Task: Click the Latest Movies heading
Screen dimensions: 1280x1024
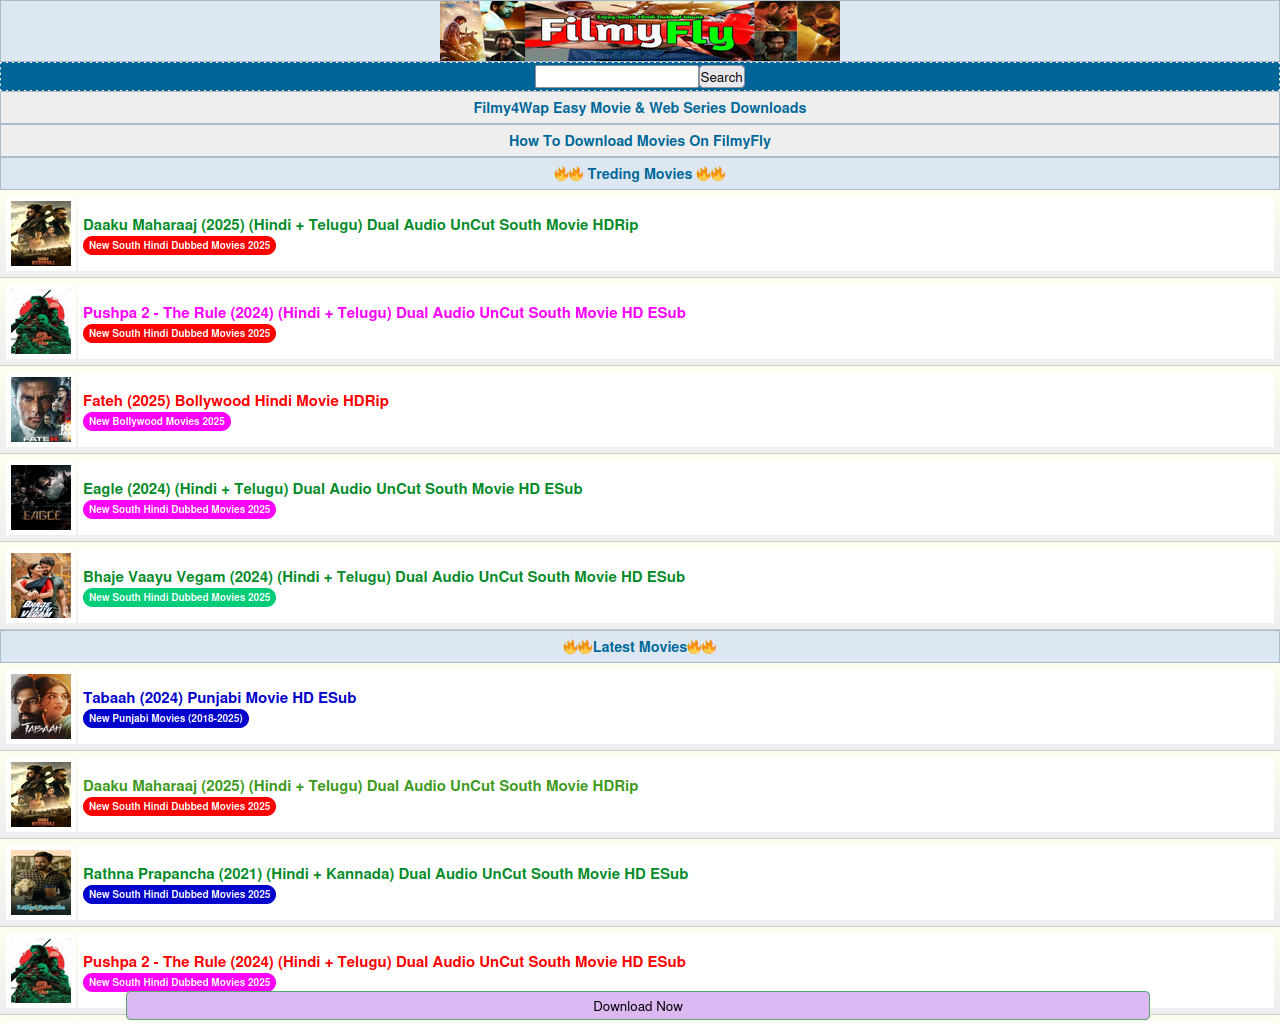Action: [x=640, y=647]
